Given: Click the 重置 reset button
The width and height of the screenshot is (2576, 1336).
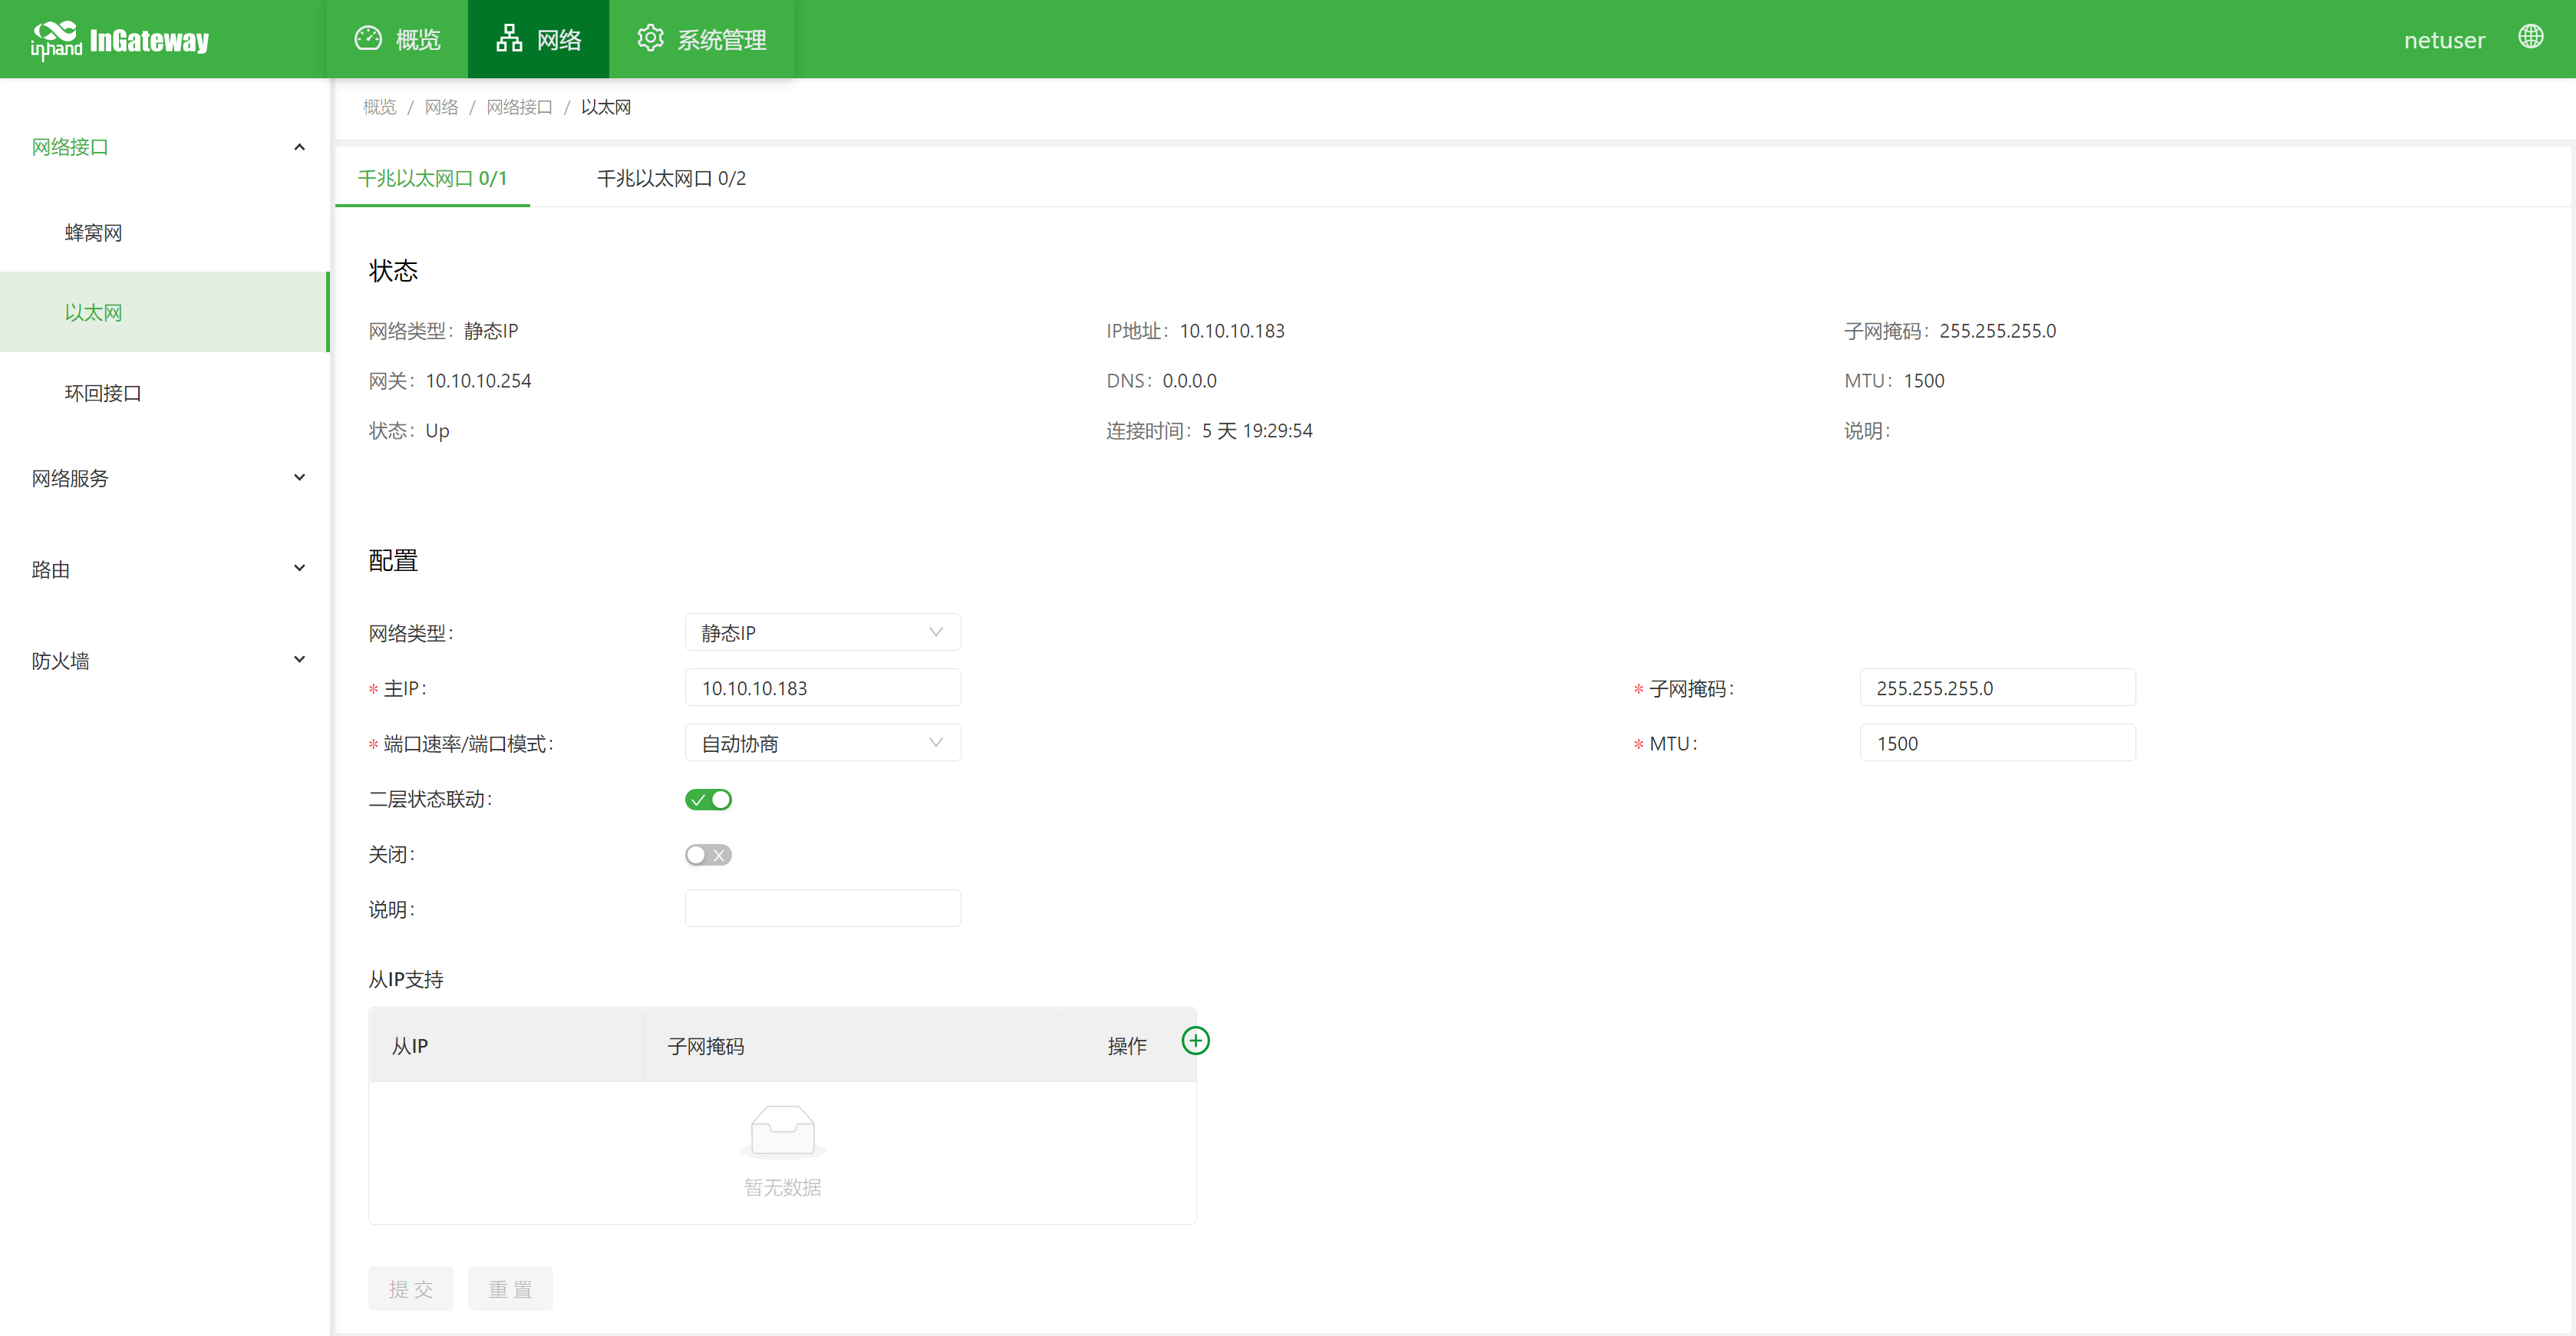Looking at the screenshot, I should (510, 1288).
